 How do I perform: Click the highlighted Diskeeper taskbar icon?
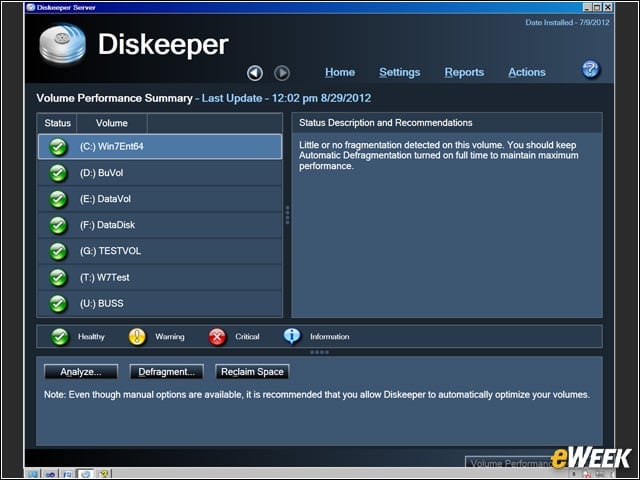click(x=85, y=474)
